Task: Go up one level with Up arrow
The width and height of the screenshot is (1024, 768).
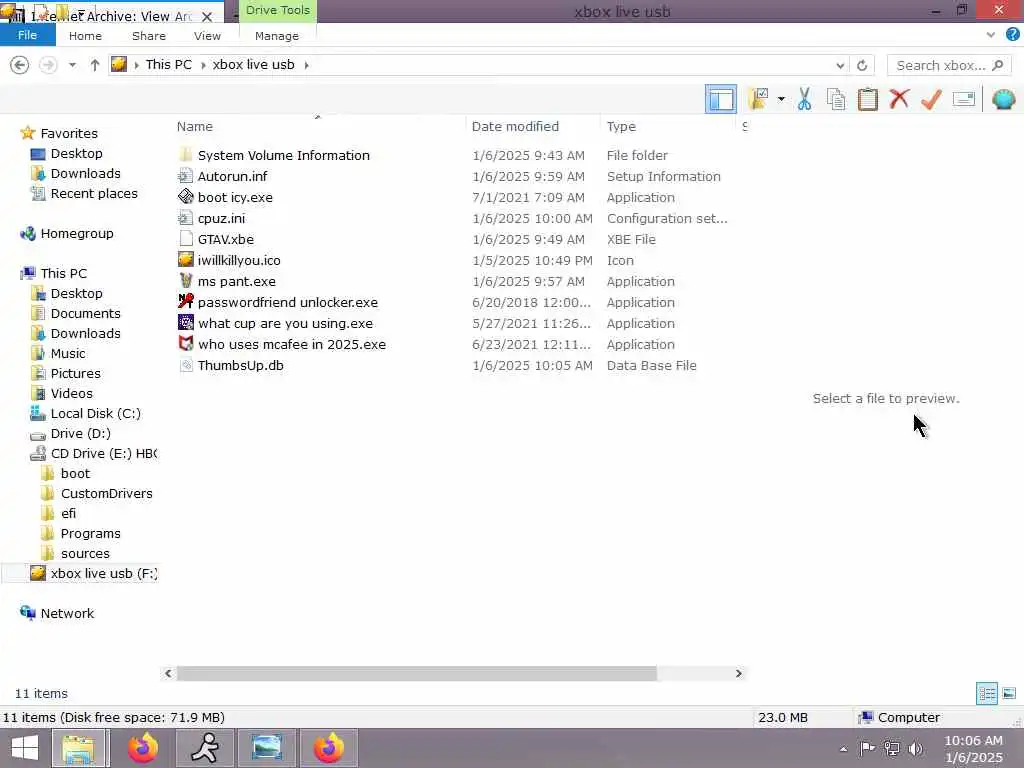Action: 95,65
